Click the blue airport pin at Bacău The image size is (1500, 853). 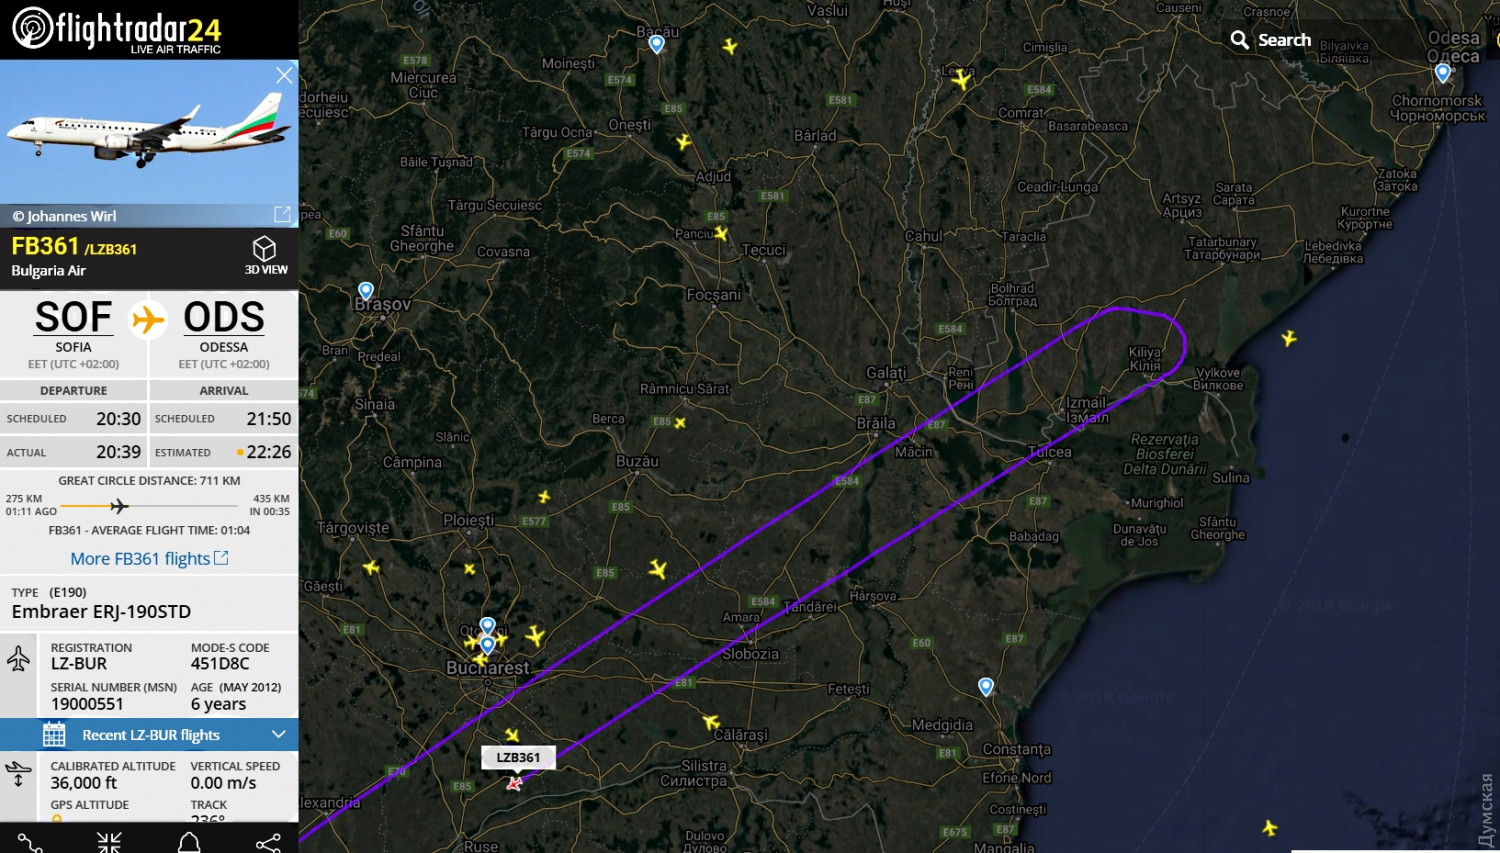pos(657,43)
